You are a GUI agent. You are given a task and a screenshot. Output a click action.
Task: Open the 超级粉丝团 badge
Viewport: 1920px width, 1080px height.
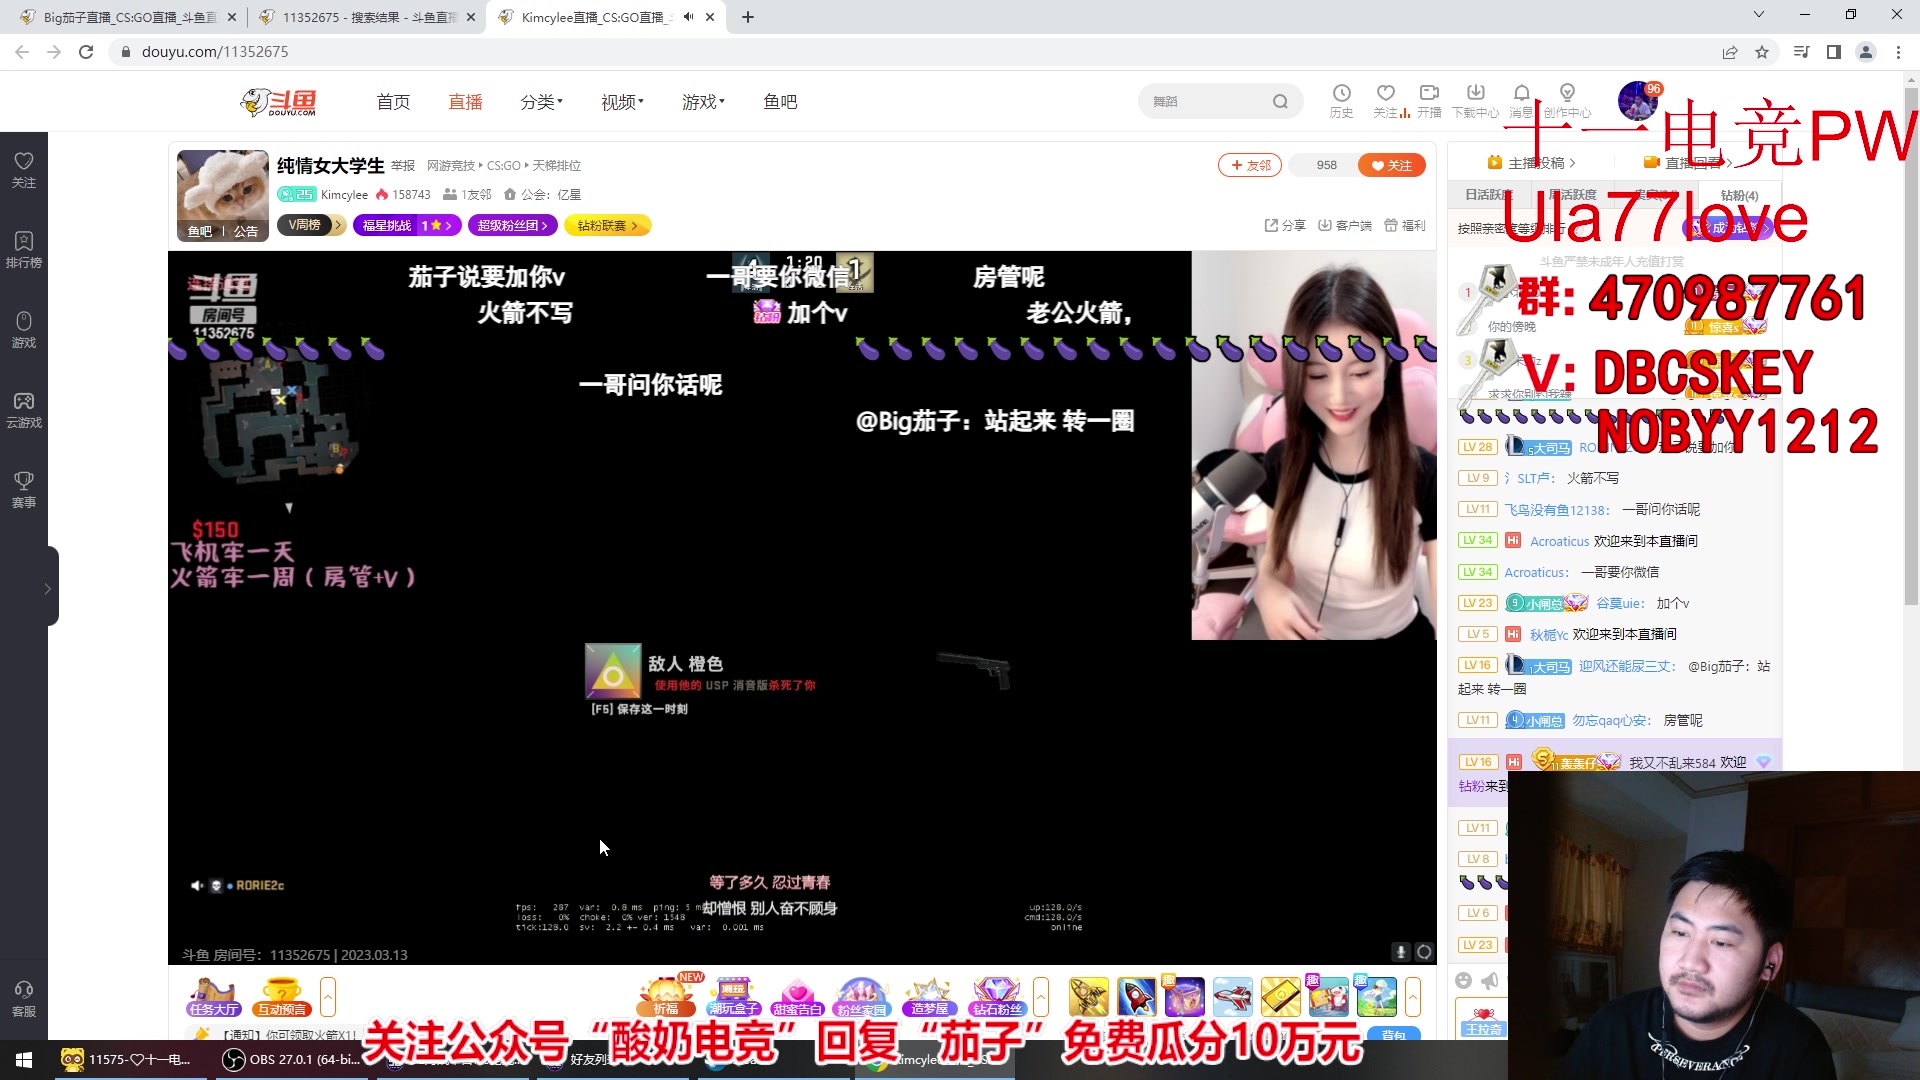(x=513, y=226)
